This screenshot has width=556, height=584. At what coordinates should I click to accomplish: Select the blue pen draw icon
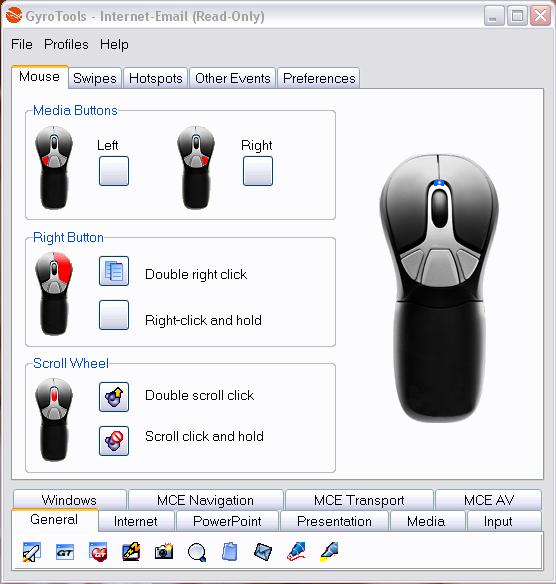296,552
